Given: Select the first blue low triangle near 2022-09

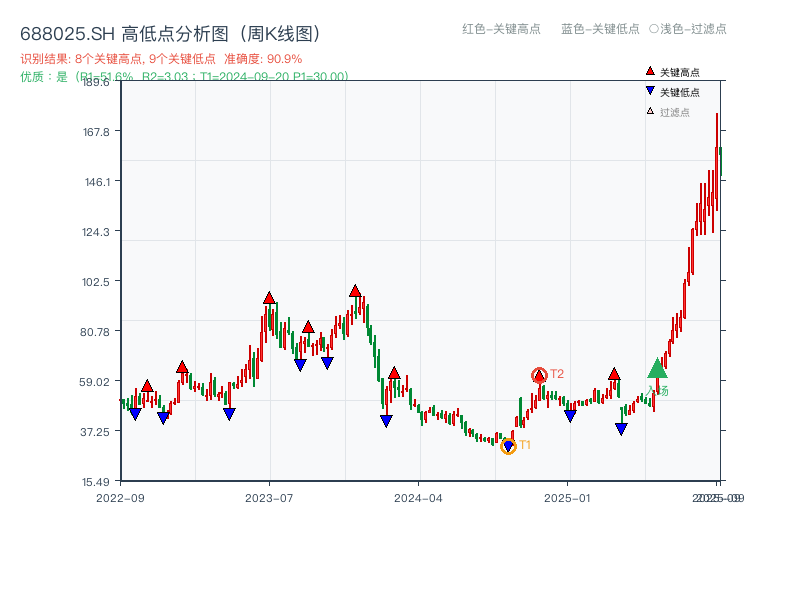Looking at the screenshot, I should click(137, 413).
